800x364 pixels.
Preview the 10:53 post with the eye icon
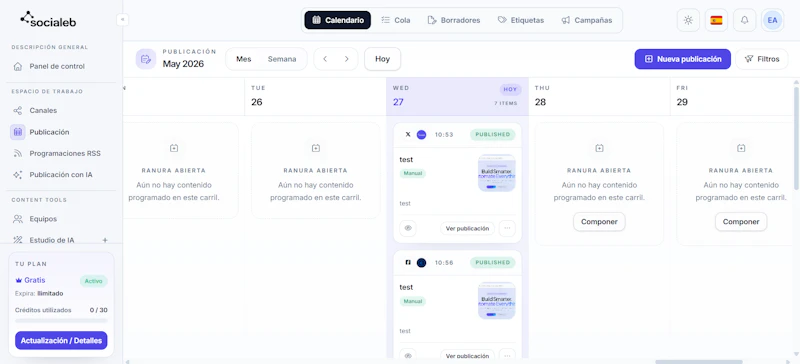click(x=408, y=228)
